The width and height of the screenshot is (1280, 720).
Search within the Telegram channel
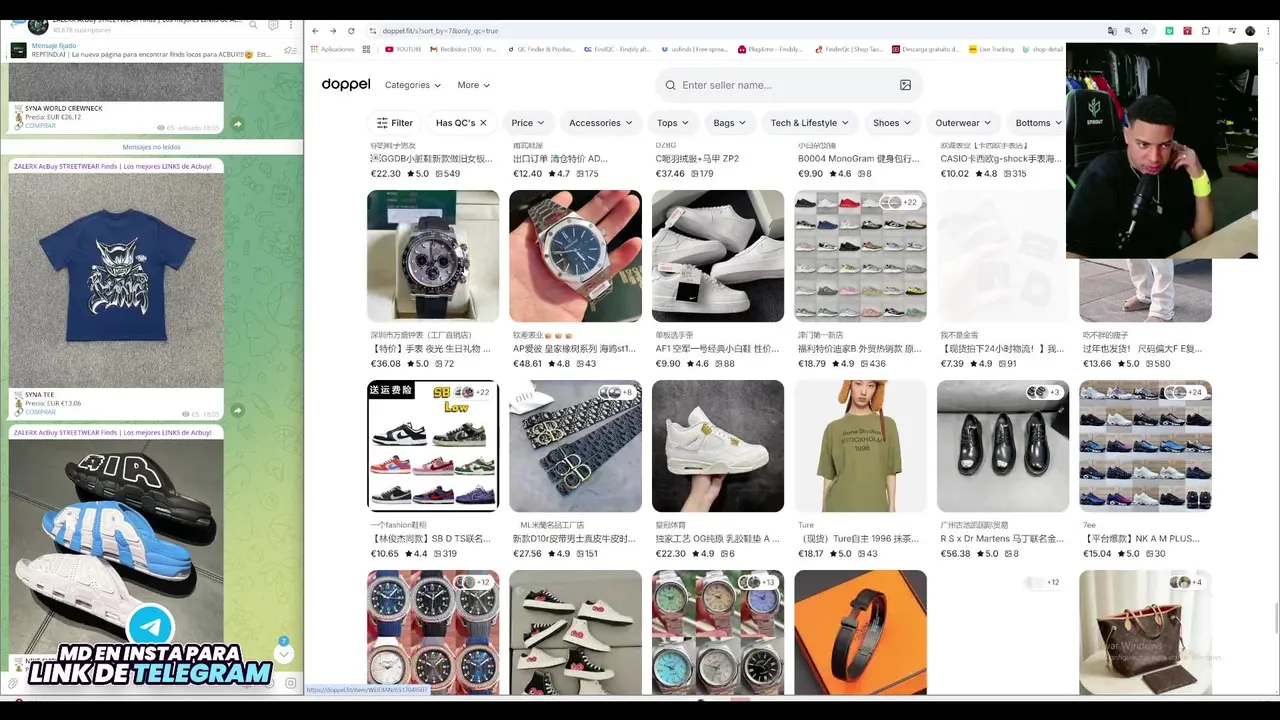255,25
